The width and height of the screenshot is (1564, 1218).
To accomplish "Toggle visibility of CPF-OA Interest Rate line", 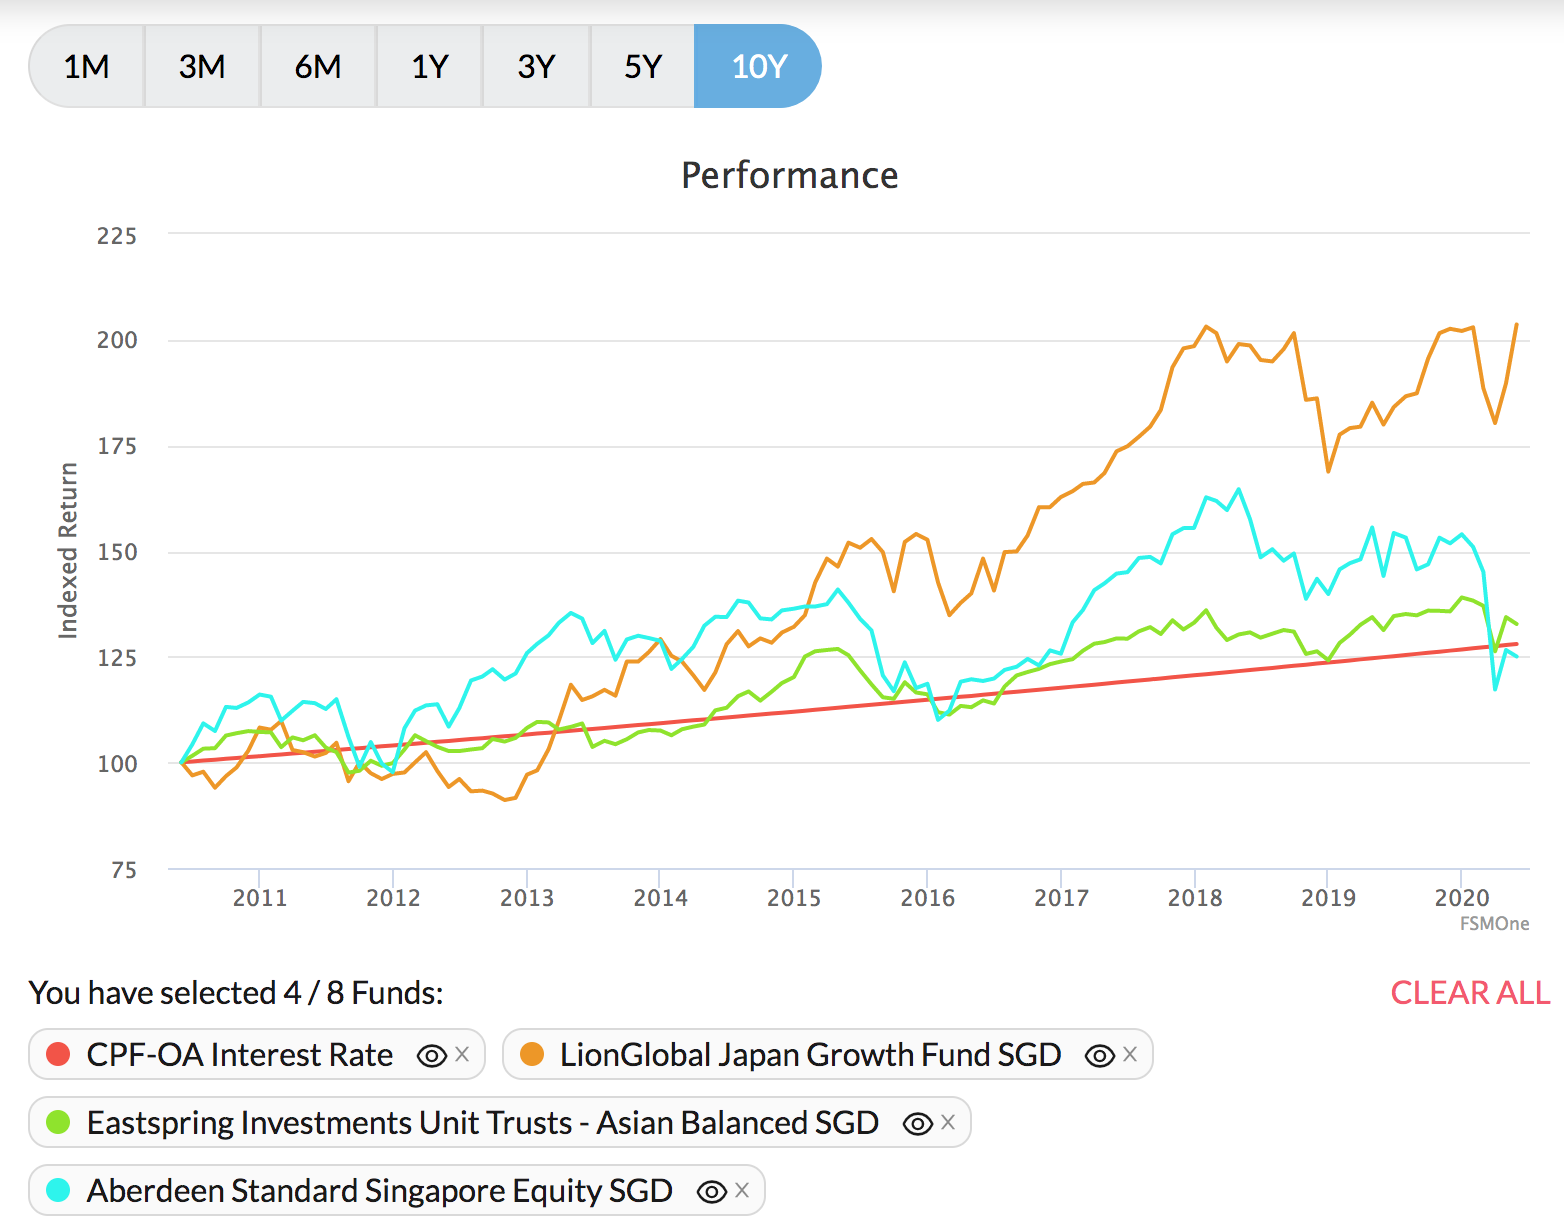I will (432, 1055).
